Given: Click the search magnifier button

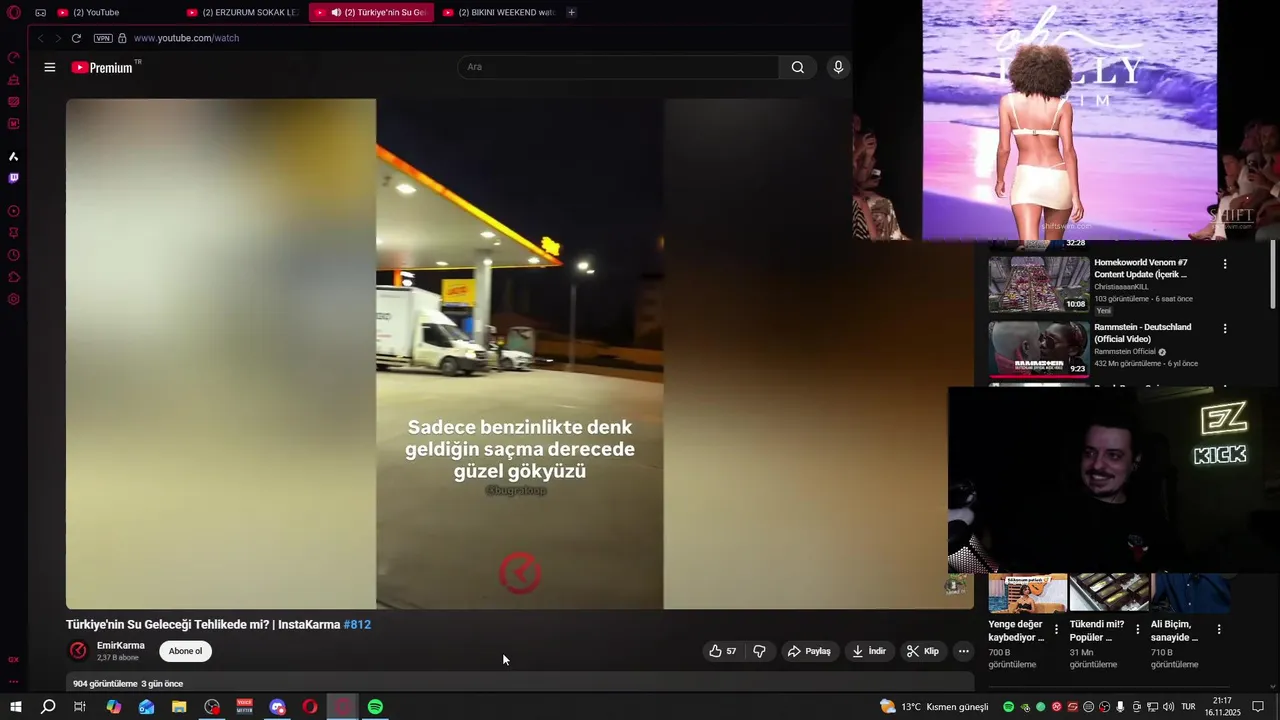Looking at the screenshot, I should tap(797, 67).
